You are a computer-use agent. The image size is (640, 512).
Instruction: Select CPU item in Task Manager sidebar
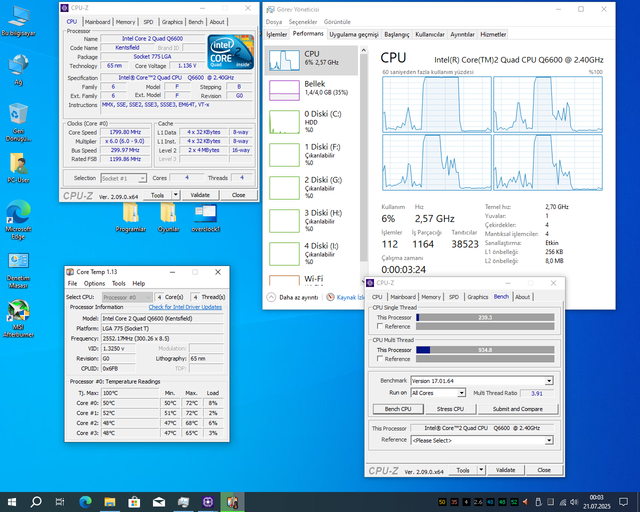click(312, 60)
